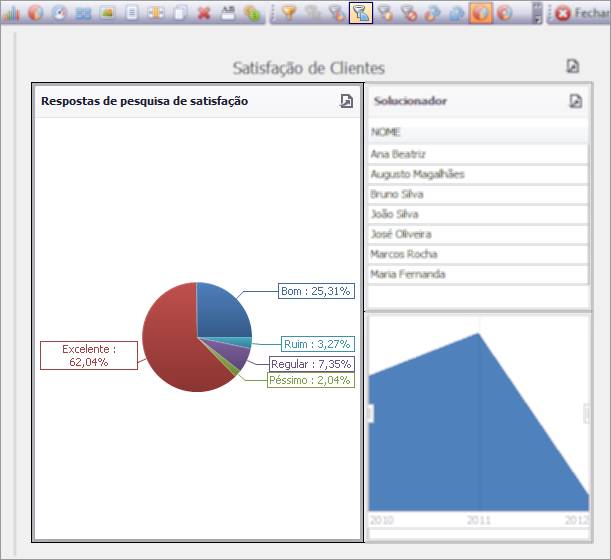Click the right range handle on area chart

pyautogui.click(x=586, y=413)
